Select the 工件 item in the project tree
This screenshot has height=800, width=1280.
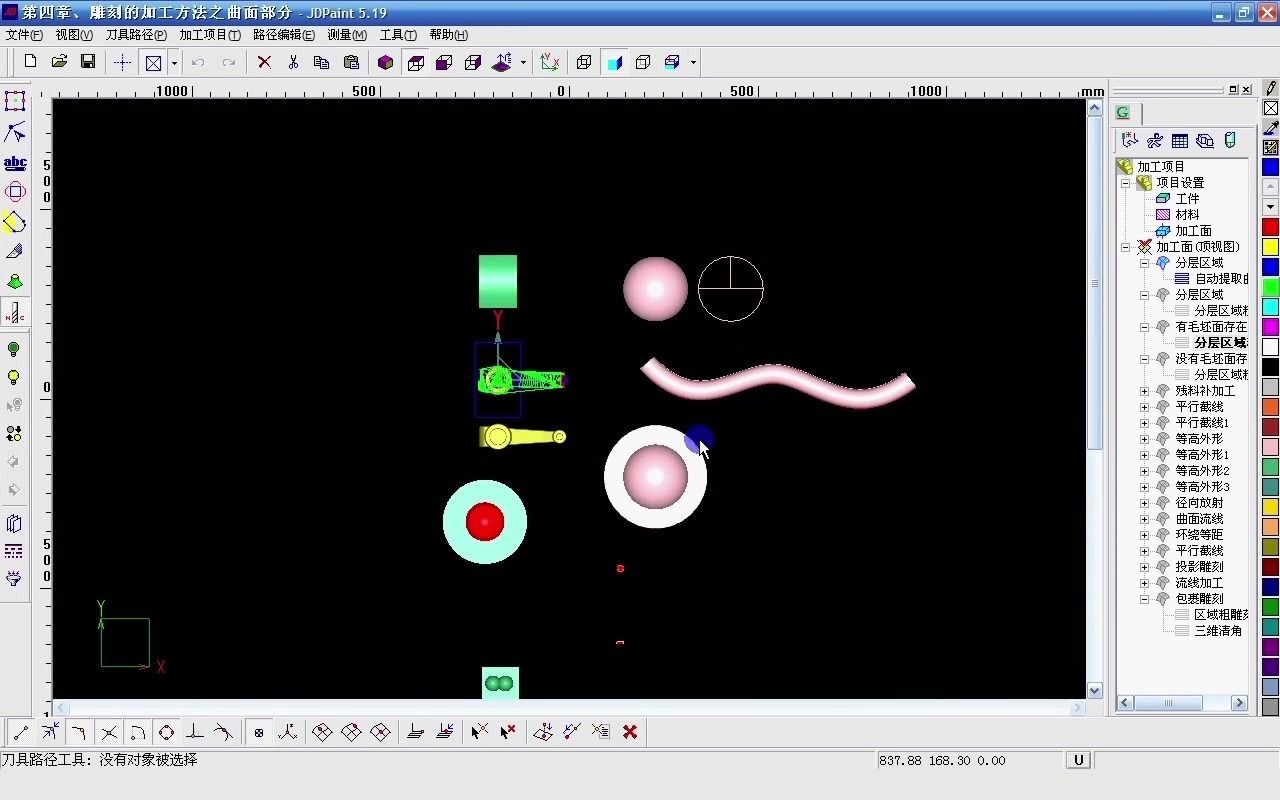point(1187,199)
